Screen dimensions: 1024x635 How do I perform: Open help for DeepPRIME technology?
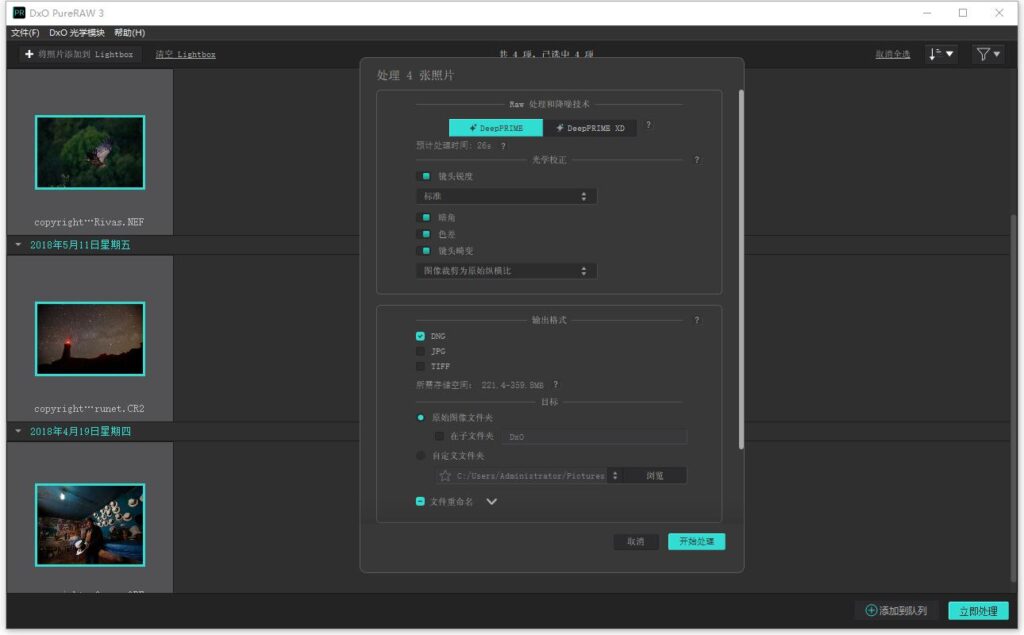pyautogui.click(x=648, y=125)
